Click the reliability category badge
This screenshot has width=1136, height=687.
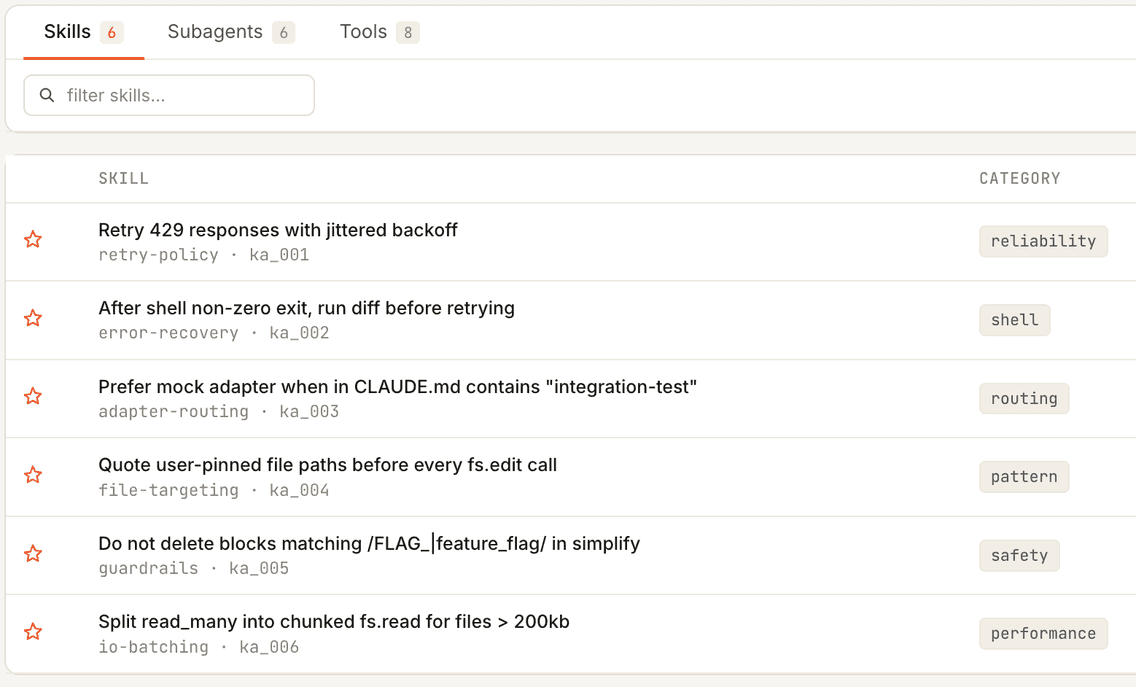pos(1043,241)
